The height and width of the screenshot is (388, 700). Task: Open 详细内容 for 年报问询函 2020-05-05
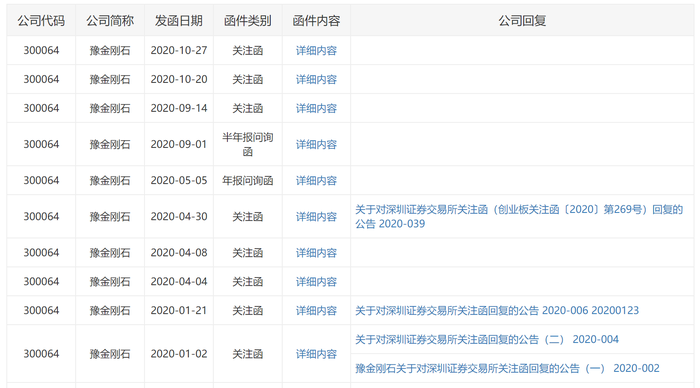pyautogui.click(x=316, y=181)
